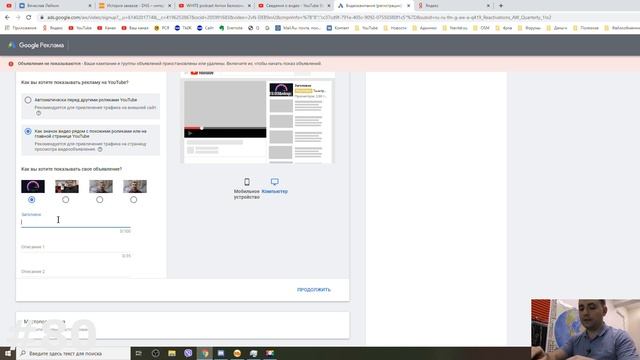Viewport: 640px width, 360px height.
Task: Open Task View on the taskbar
Action: coord(138,353)
